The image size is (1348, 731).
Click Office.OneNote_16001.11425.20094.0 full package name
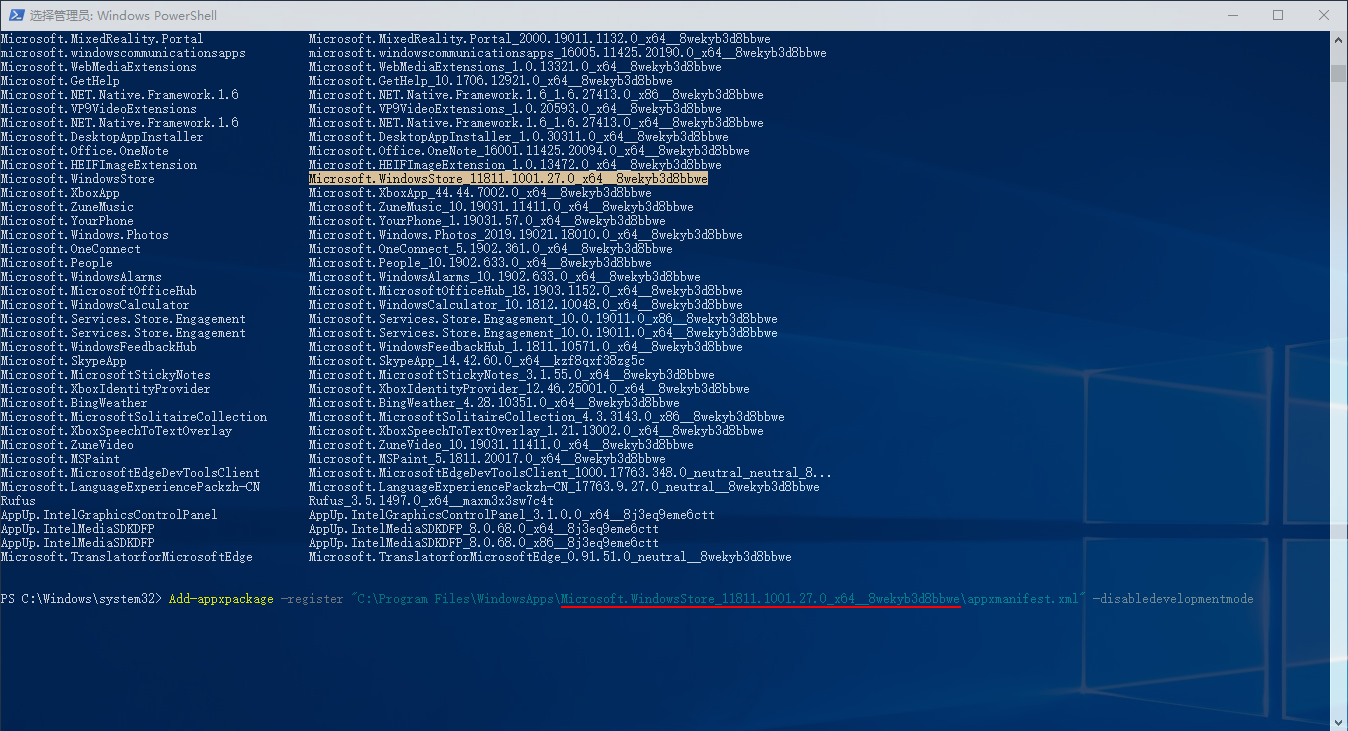coord(529,151)
